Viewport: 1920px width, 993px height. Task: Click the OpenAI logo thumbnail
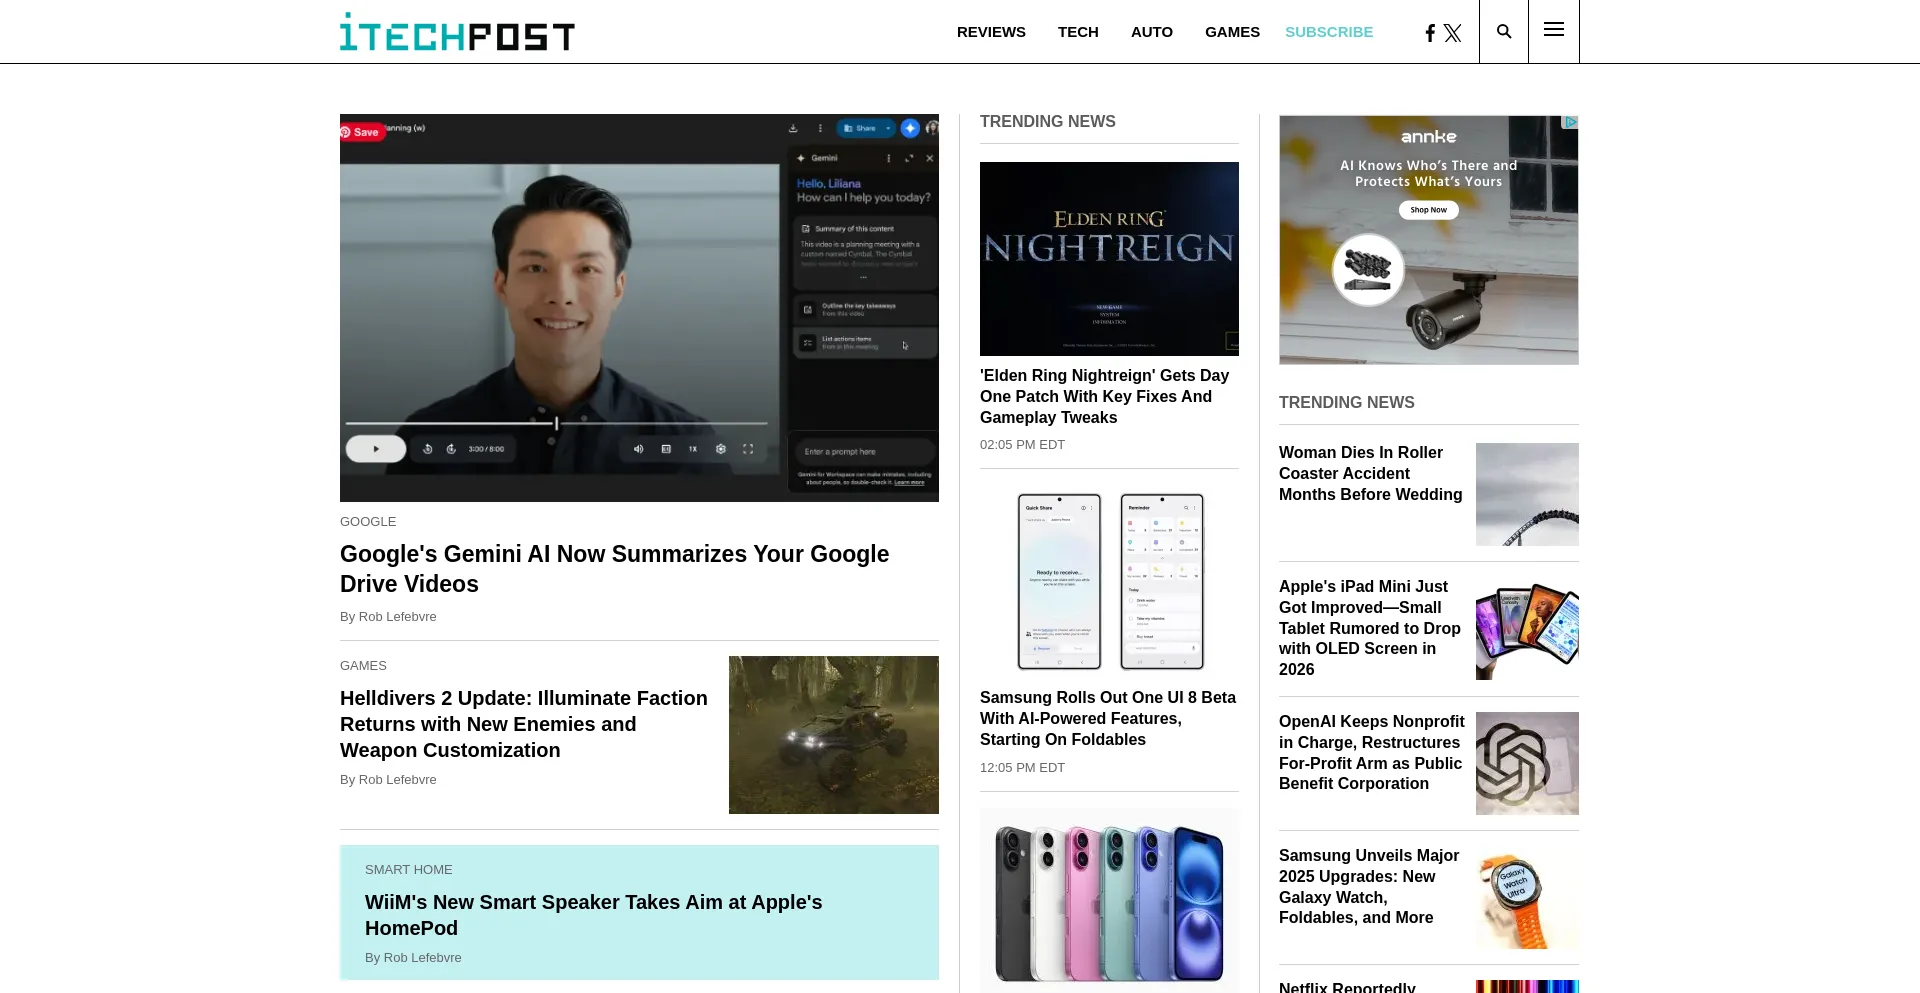click(1527, 763)
